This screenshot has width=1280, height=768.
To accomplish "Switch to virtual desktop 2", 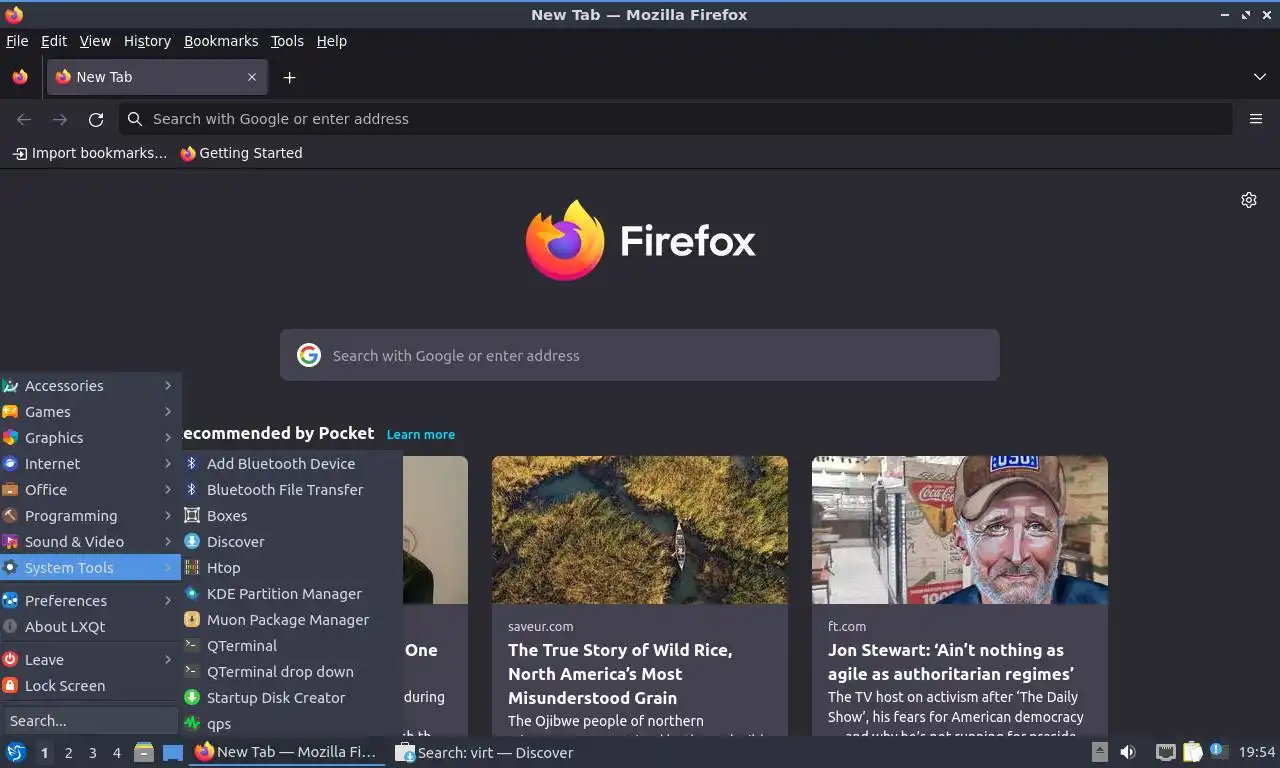I will coord(68,753).
